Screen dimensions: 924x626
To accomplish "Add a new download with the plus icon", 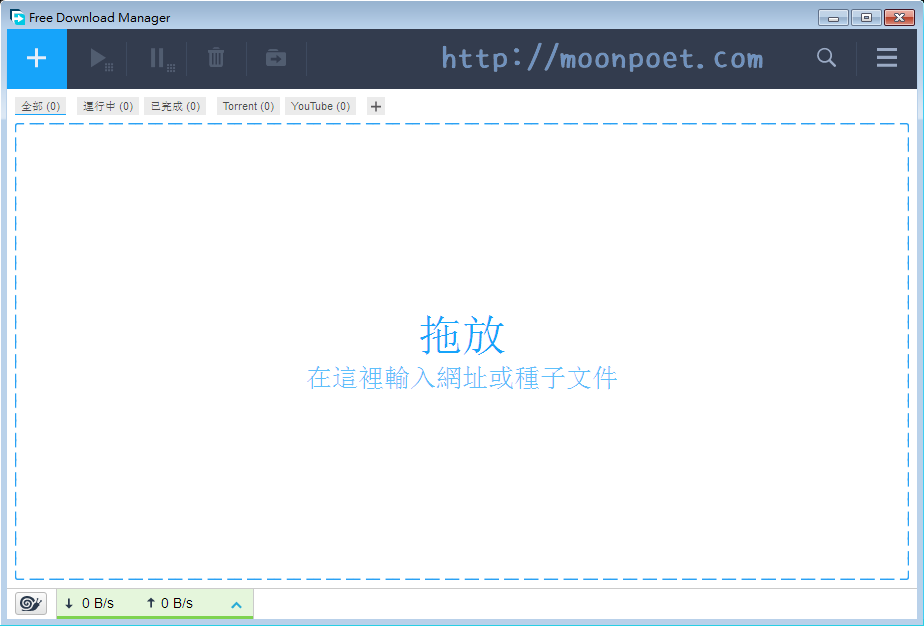I will point(36,58).
